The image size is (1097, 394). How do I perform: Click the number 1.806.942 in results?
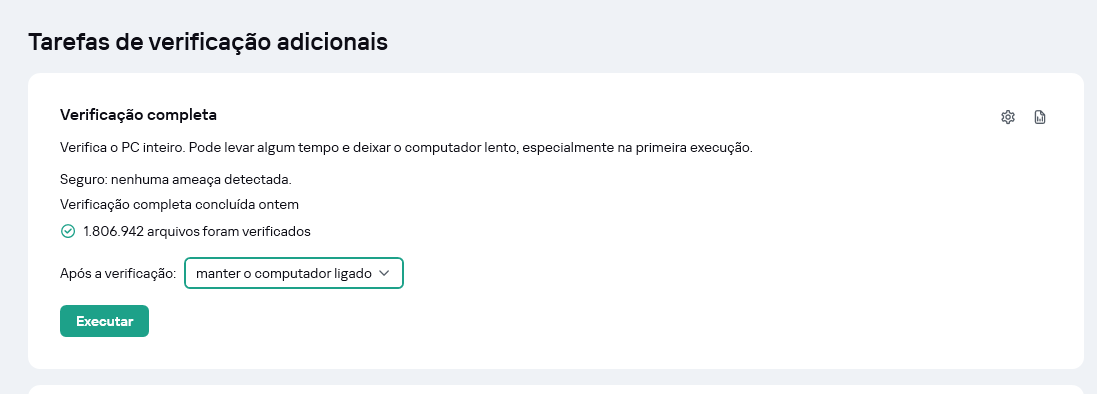pyautogui.click(x=113, y=231)
